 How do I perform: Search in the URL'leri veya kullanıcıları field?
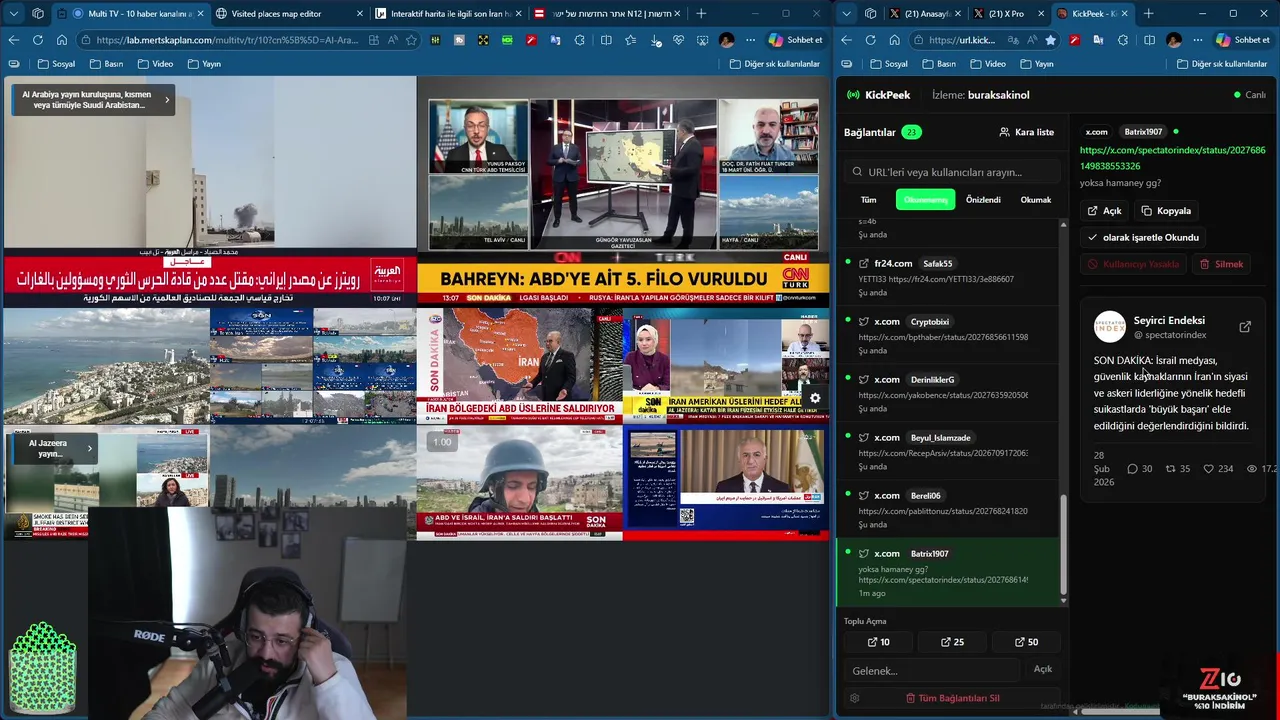click(951, 172)
